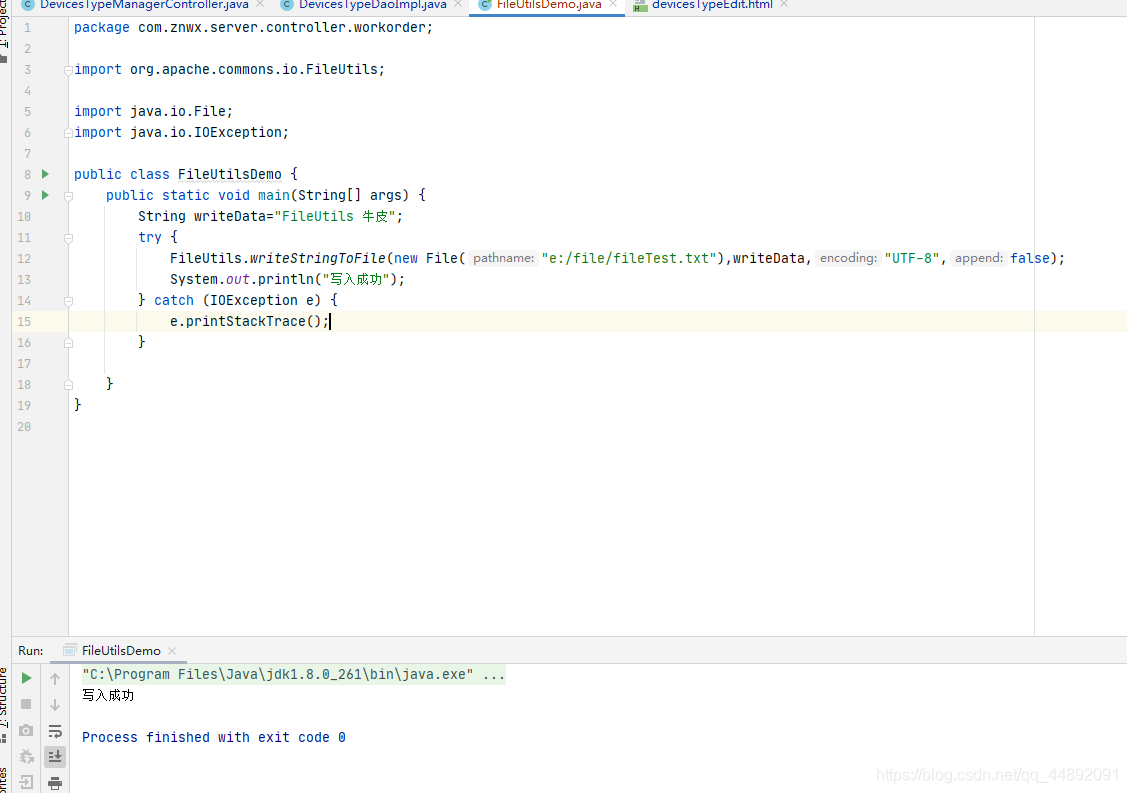Viewport: 1127px width, 793px height.
Task: Close the DevicesTypeManagerController.java tab
Action: (x=260, y=4)
